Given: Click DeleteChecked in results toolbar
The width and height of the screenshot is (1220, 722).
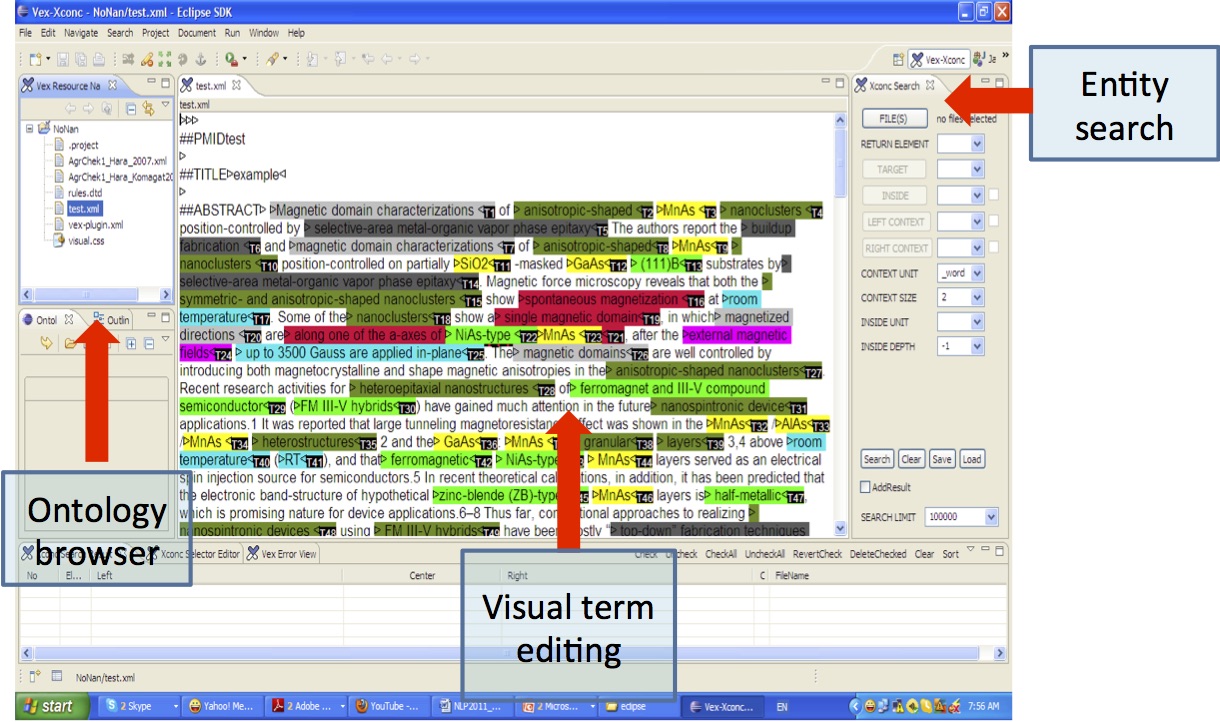Looking at the screenshot, I should tap(878, 554).
